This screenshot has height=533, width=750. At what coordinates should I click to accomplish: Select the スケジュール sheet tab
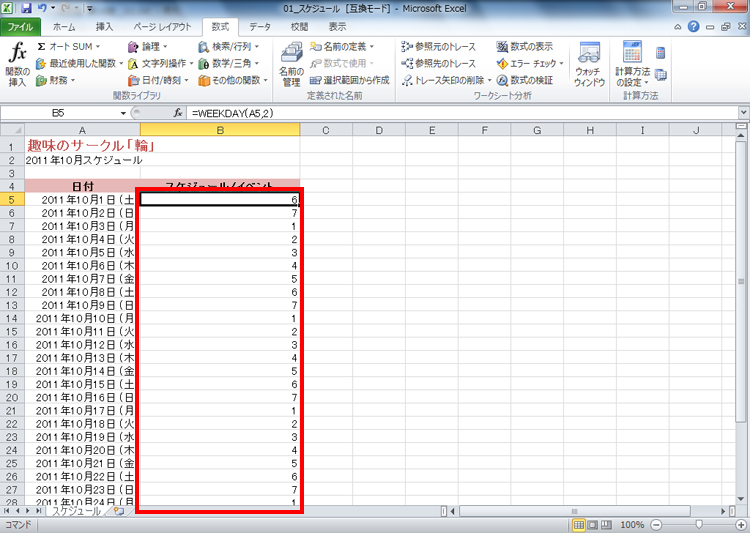(77, 511)
